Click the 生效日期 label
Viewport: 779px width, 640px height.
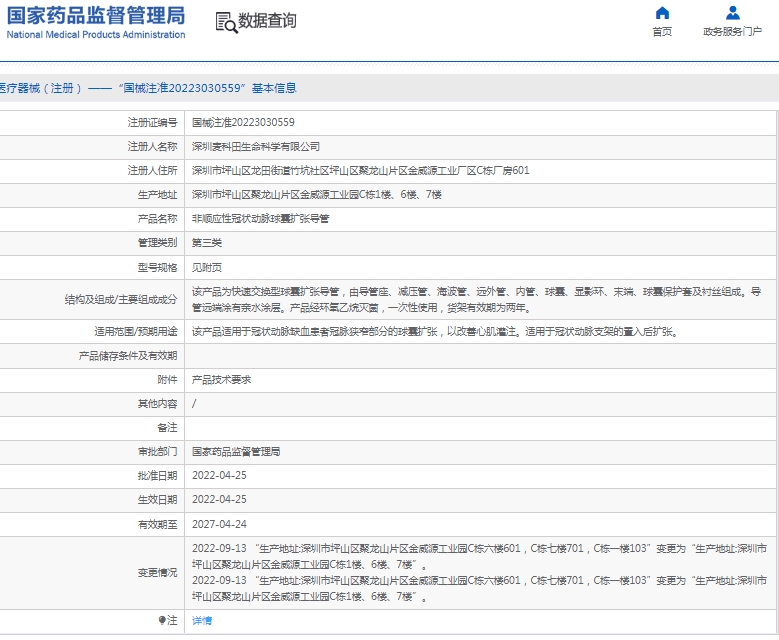point(157,499)
